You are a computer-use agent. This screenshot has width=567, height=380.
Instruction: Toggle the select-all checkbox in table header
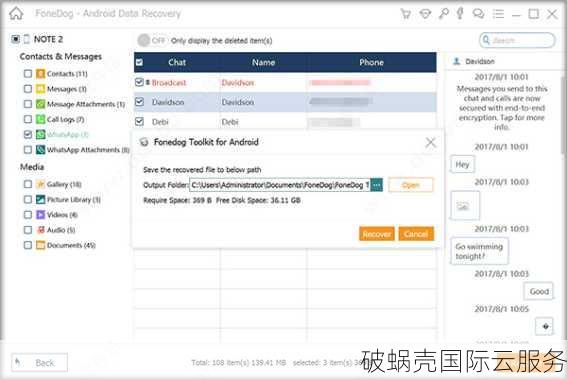click(x=139, y=63)
